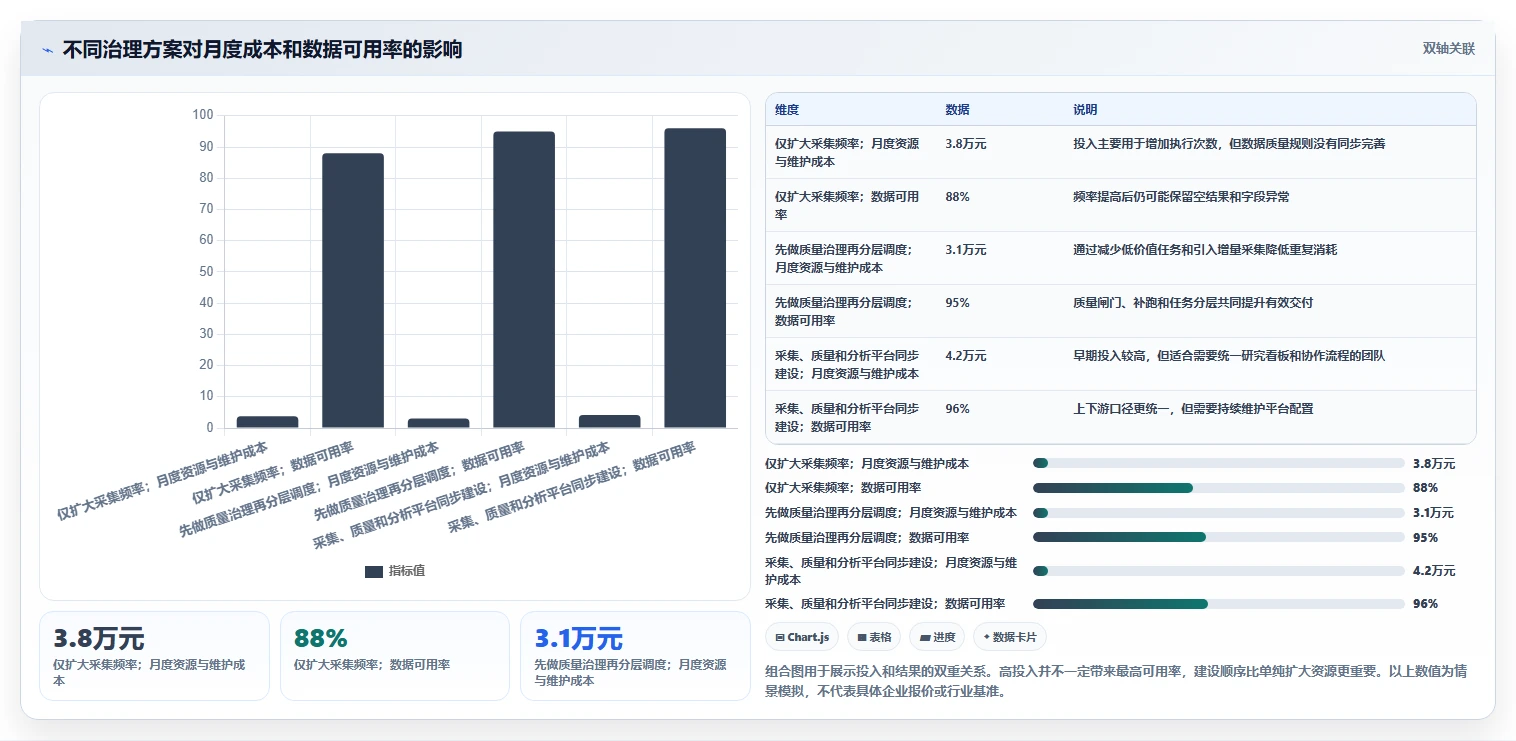The image size is (1516, 741).
Task: Click the description 上下游口径更统一
Action: click(x=1193, y=409)
